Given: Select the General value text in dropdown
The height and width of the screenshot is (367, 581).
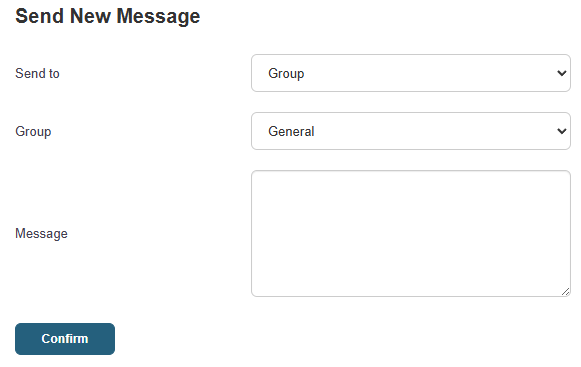Looking at the screenshot, I should 291,131.
